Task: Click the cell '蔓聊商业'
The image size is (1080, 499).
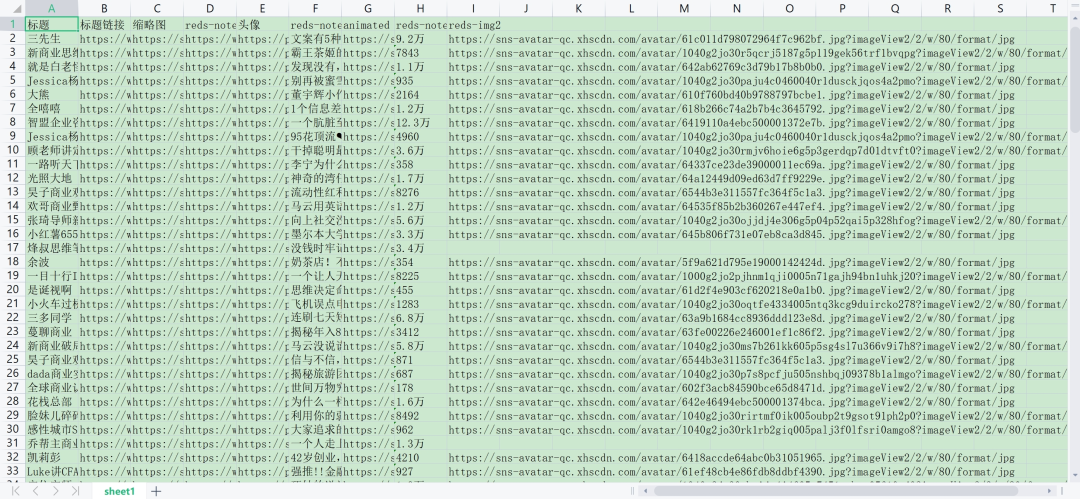Action: click(x=52, y=332)
